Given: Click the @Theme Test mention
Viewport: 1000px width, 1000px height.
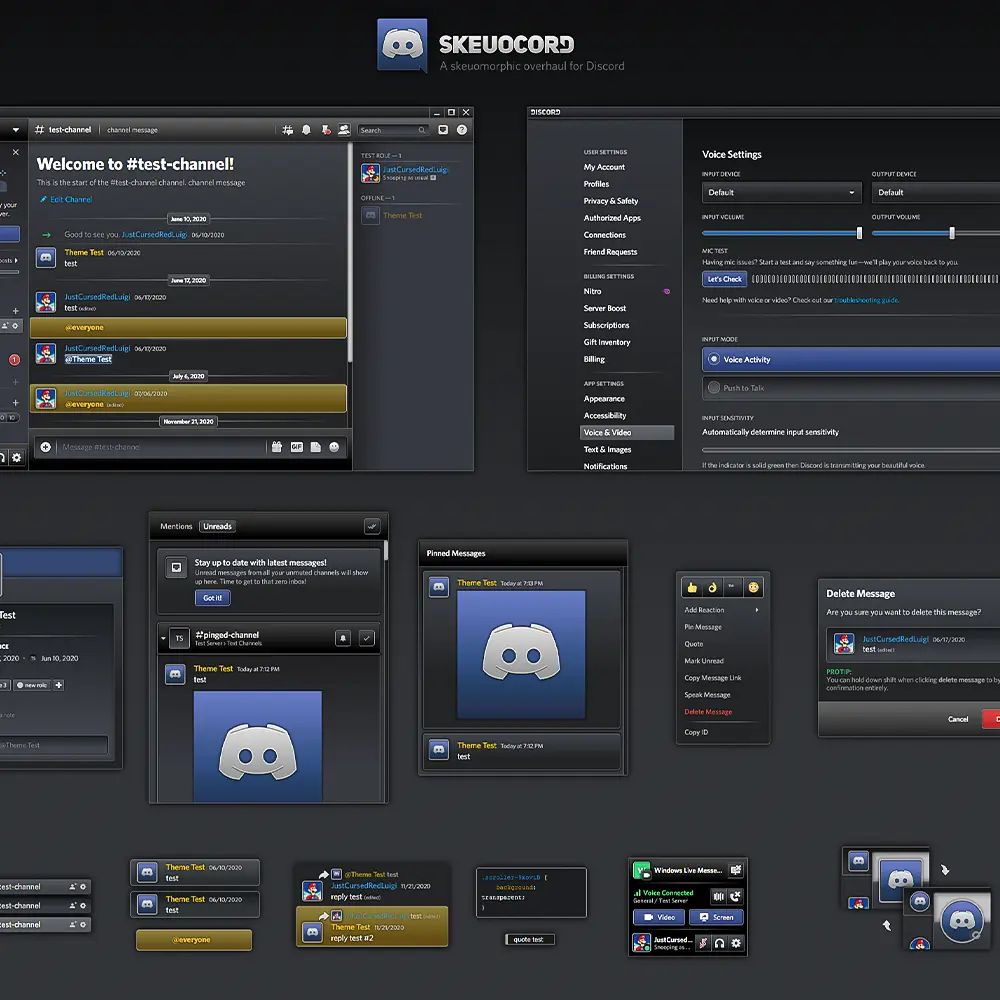Looking at the screenshot, I should [x=89, y=359].
